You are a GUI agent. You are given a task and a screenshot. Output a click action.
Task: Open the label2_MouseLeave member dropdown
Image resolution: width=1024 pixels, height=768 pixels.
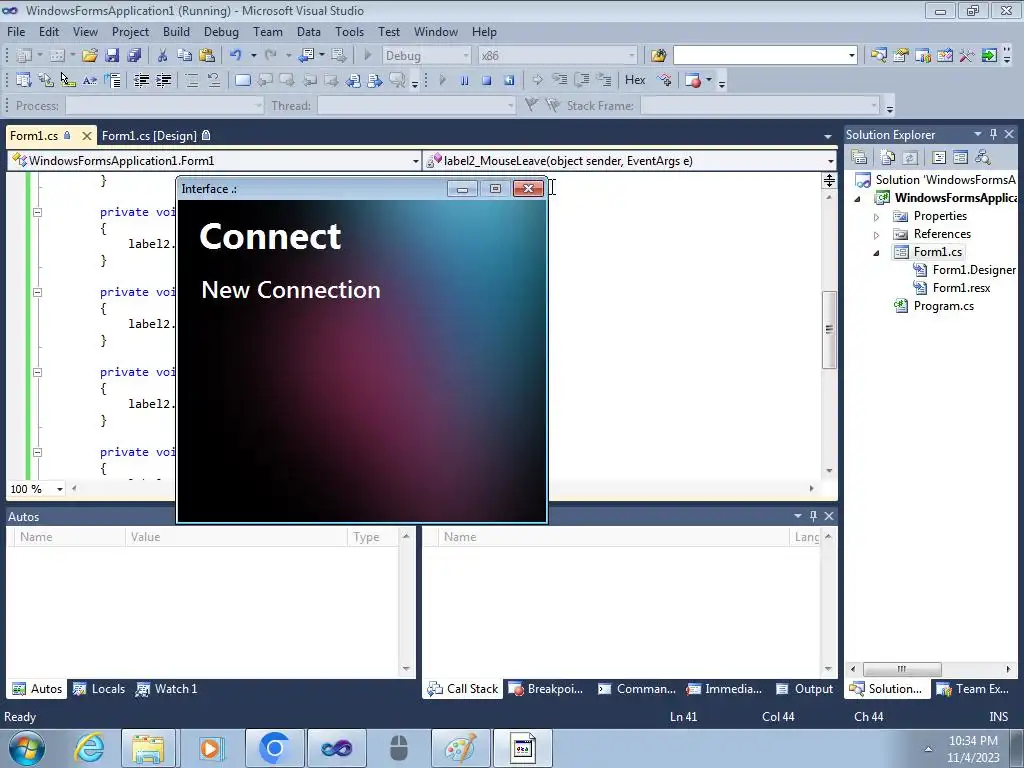[x=830, y=161]
